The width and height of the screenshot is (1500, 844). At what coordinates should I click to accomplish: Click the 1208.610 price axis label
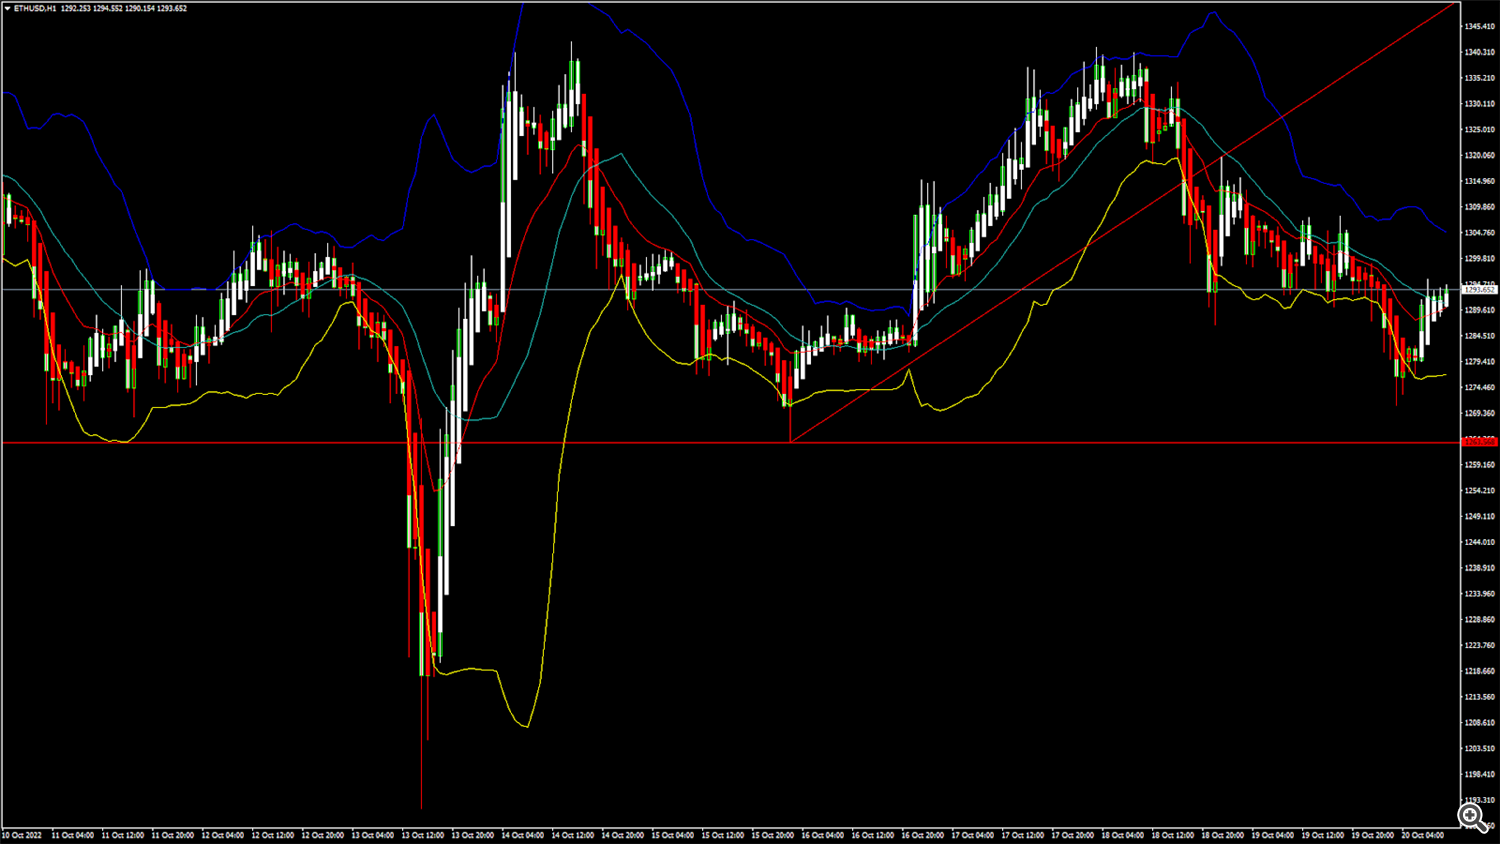[x=1479, y=722]
